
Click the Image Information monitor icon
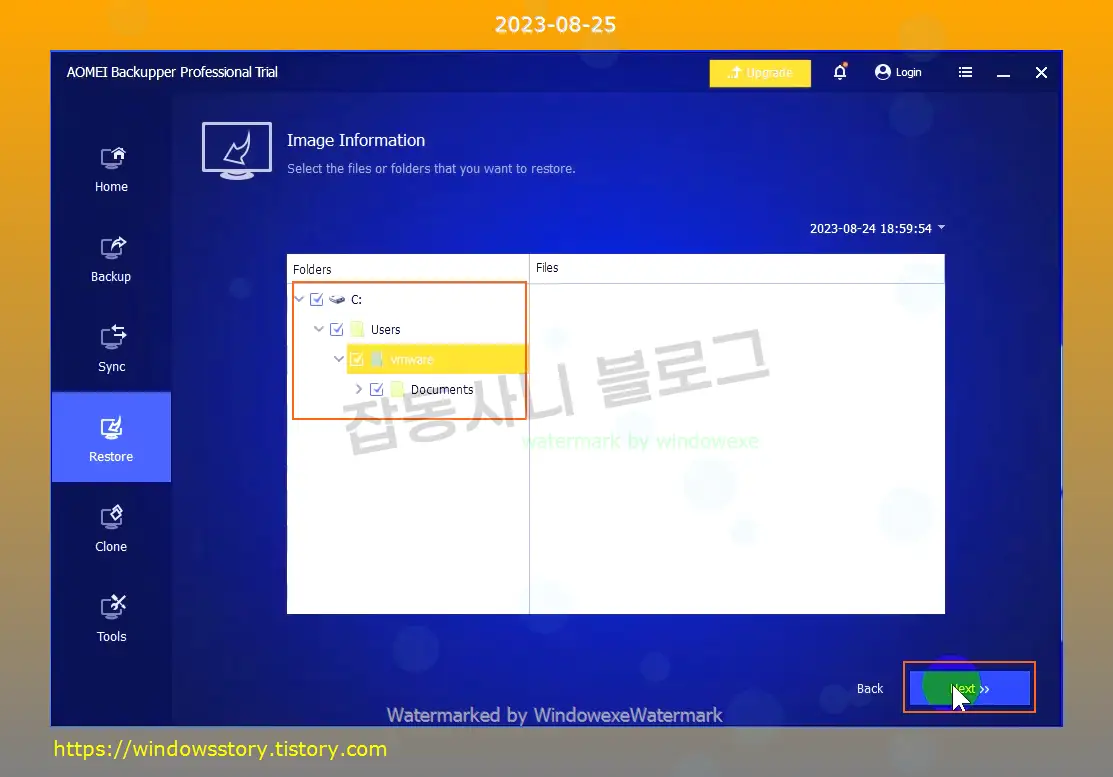(237, 151)
